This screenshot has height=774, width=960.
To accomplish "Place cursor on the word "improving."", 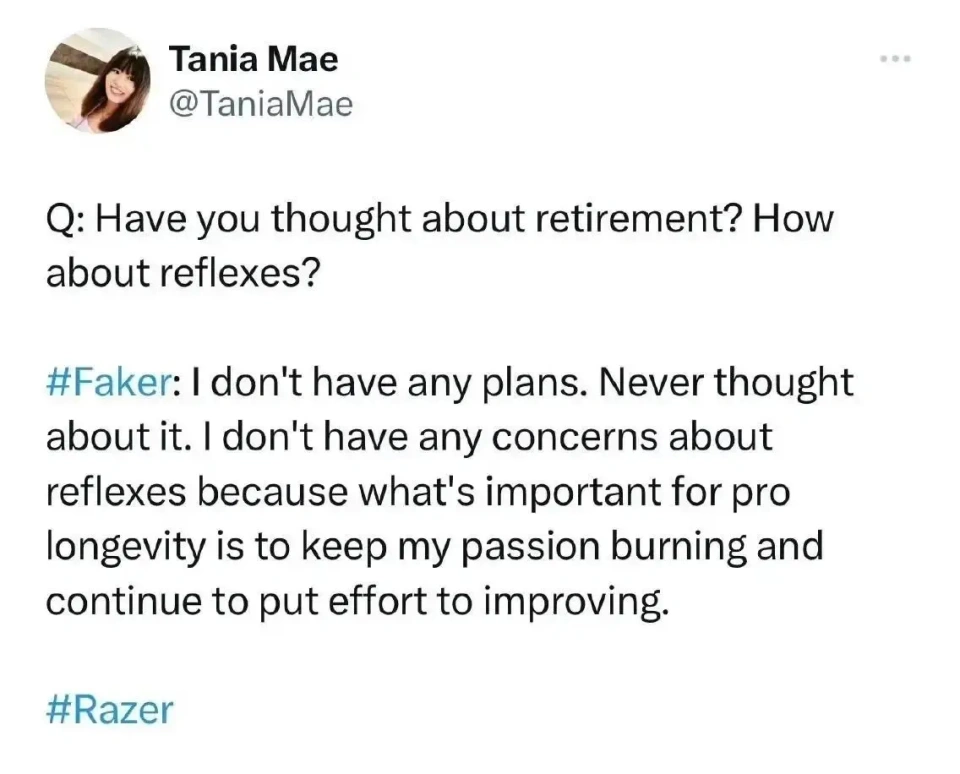I will pyautogui.click(x=576, y=601).
